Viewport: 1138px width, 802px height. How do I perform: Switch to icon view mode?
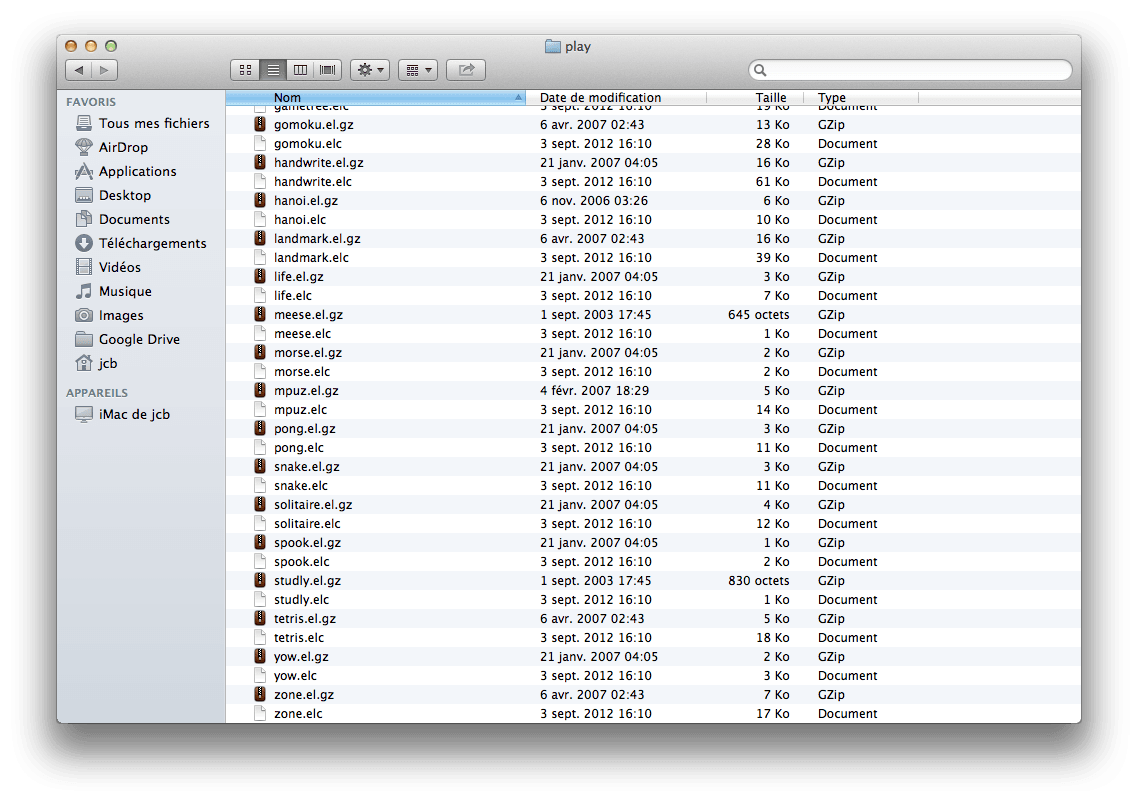pyautogui.click(x=245, y=70)
